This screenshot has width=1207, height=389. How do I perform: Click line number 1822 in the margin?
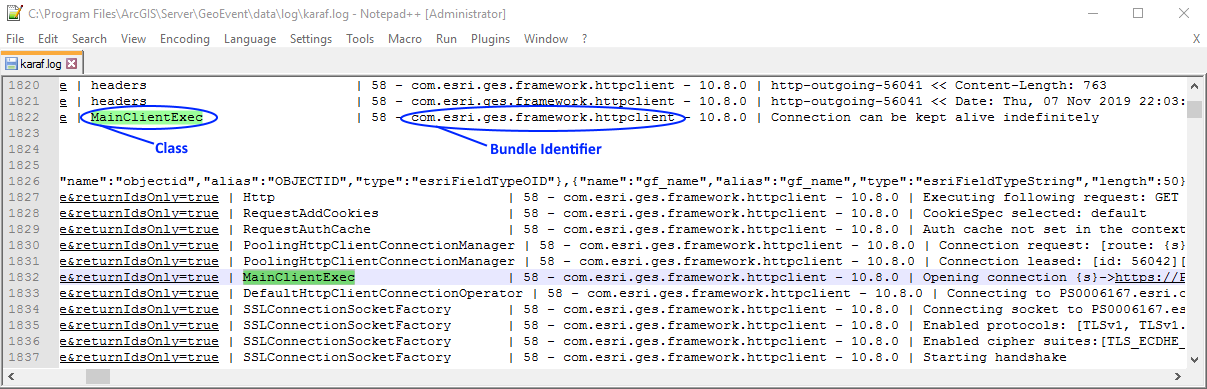[x=24, y=117]
